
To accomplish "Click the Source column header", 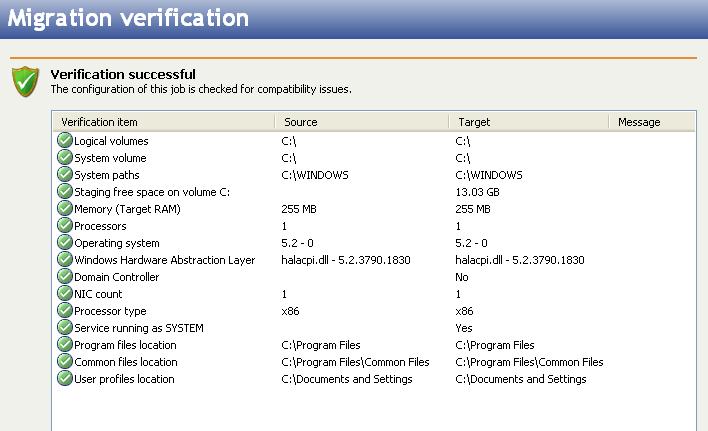I will (360, 122).
